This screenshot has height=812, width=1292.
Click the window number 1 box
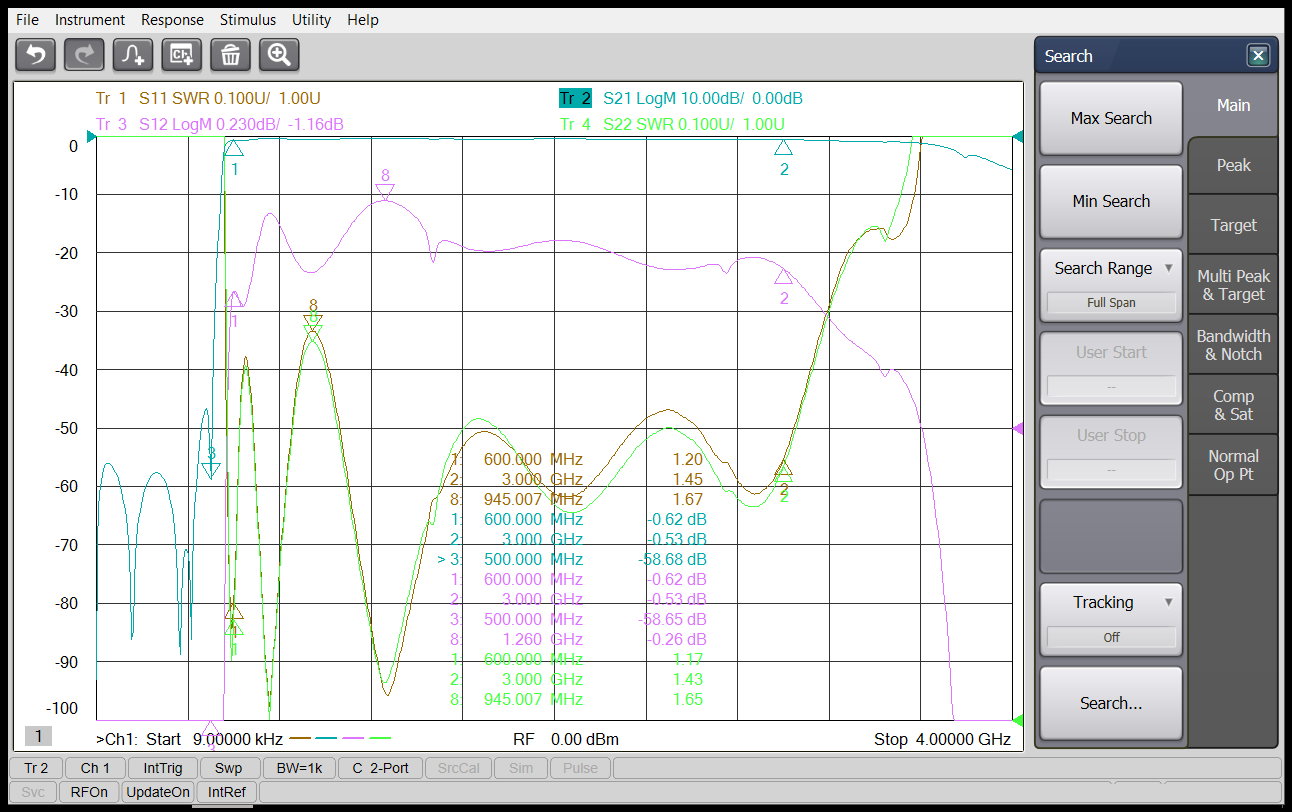click(x=38, y=736)
